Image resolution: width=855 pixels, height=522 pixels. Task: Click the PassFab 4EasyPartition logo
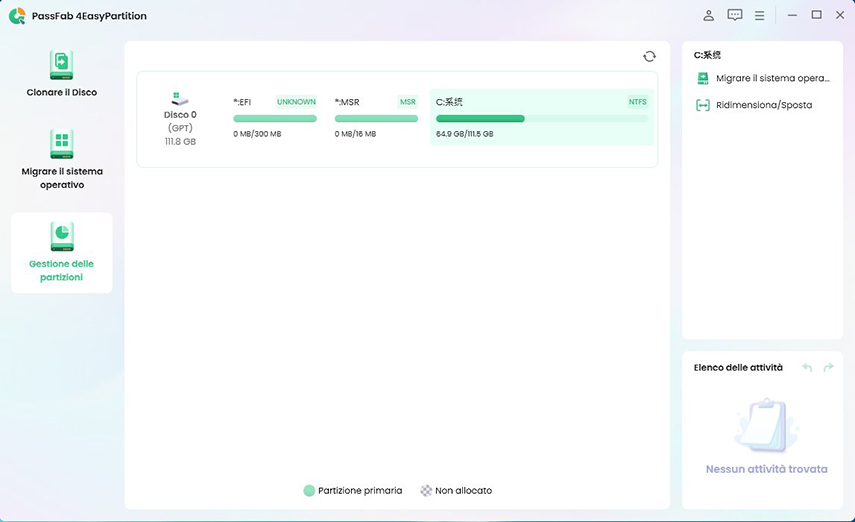coord(17,16)
